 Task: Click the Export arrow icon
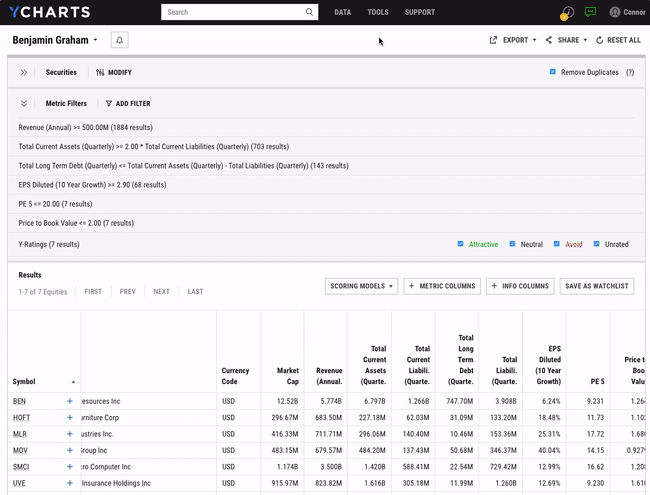coord(493,40)
